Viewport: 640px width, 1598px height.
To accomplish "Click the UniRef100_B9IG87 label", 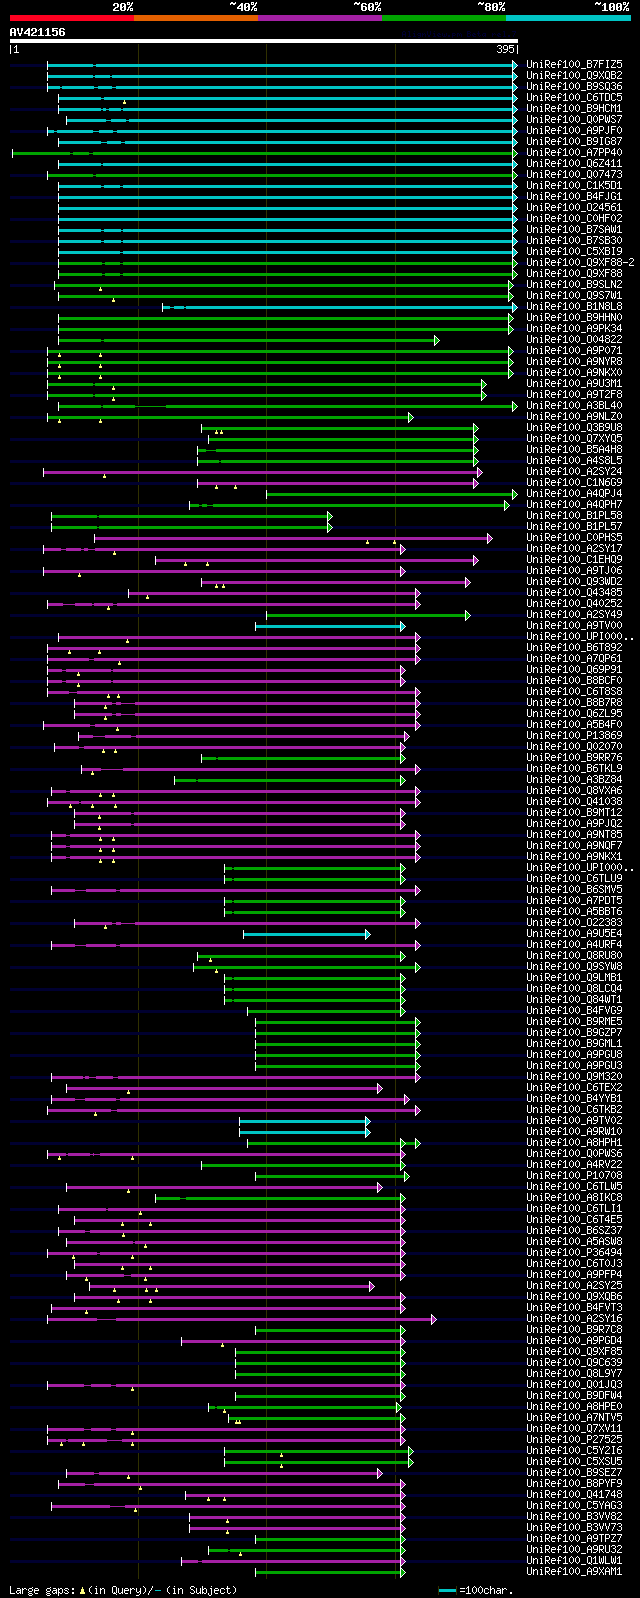I will pos(574,141).
